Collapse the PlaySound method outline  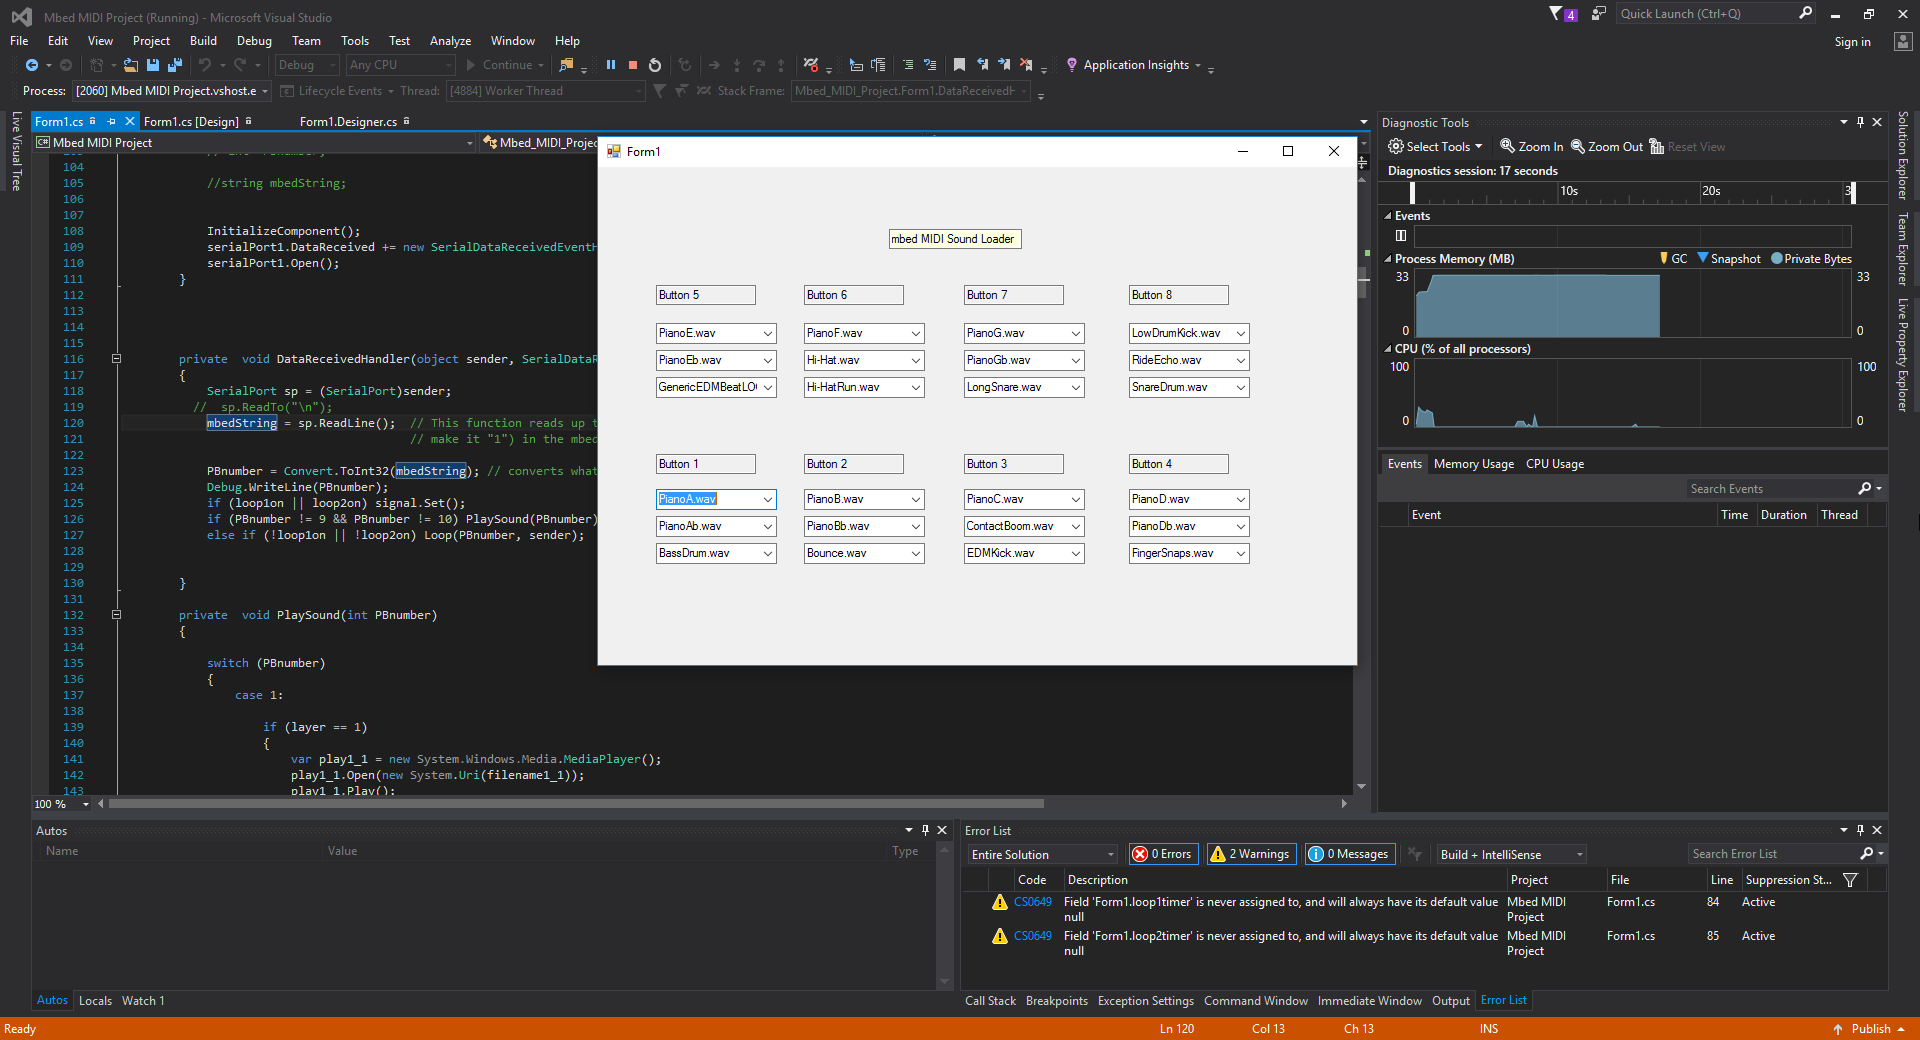point(116,615)
